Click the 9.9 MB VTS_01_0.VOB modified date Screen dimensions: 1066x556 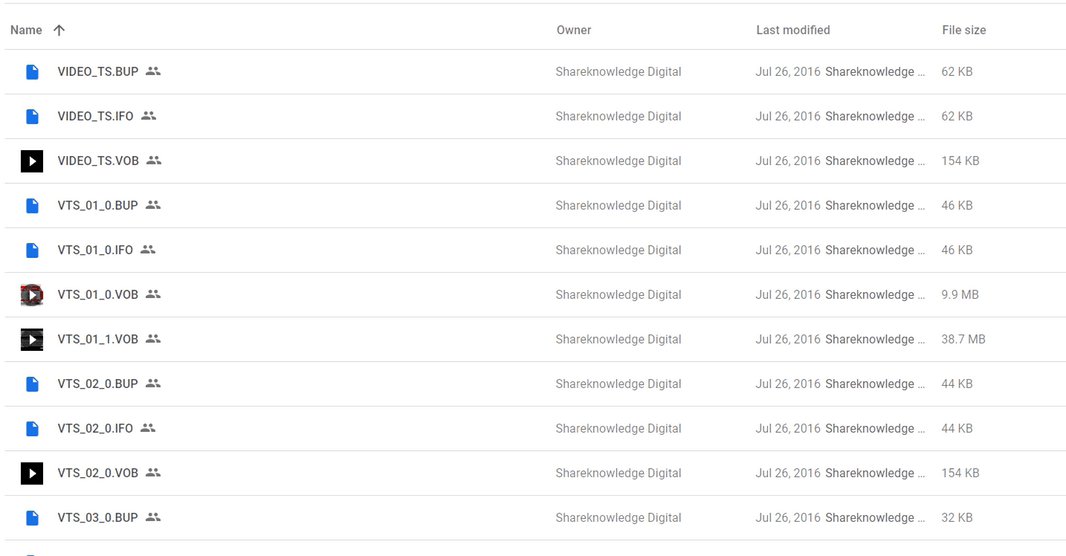tap(788, 295)
